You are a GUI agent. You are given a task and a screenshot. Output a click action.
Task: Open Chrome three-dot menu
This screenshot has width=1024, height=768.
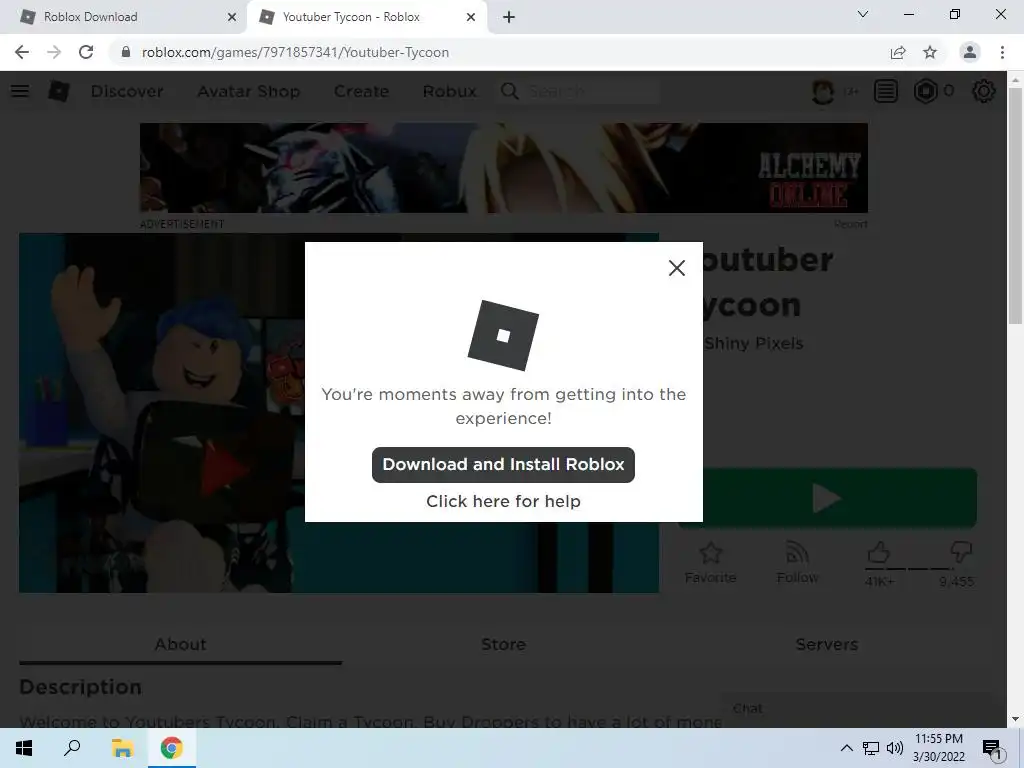1002,52
